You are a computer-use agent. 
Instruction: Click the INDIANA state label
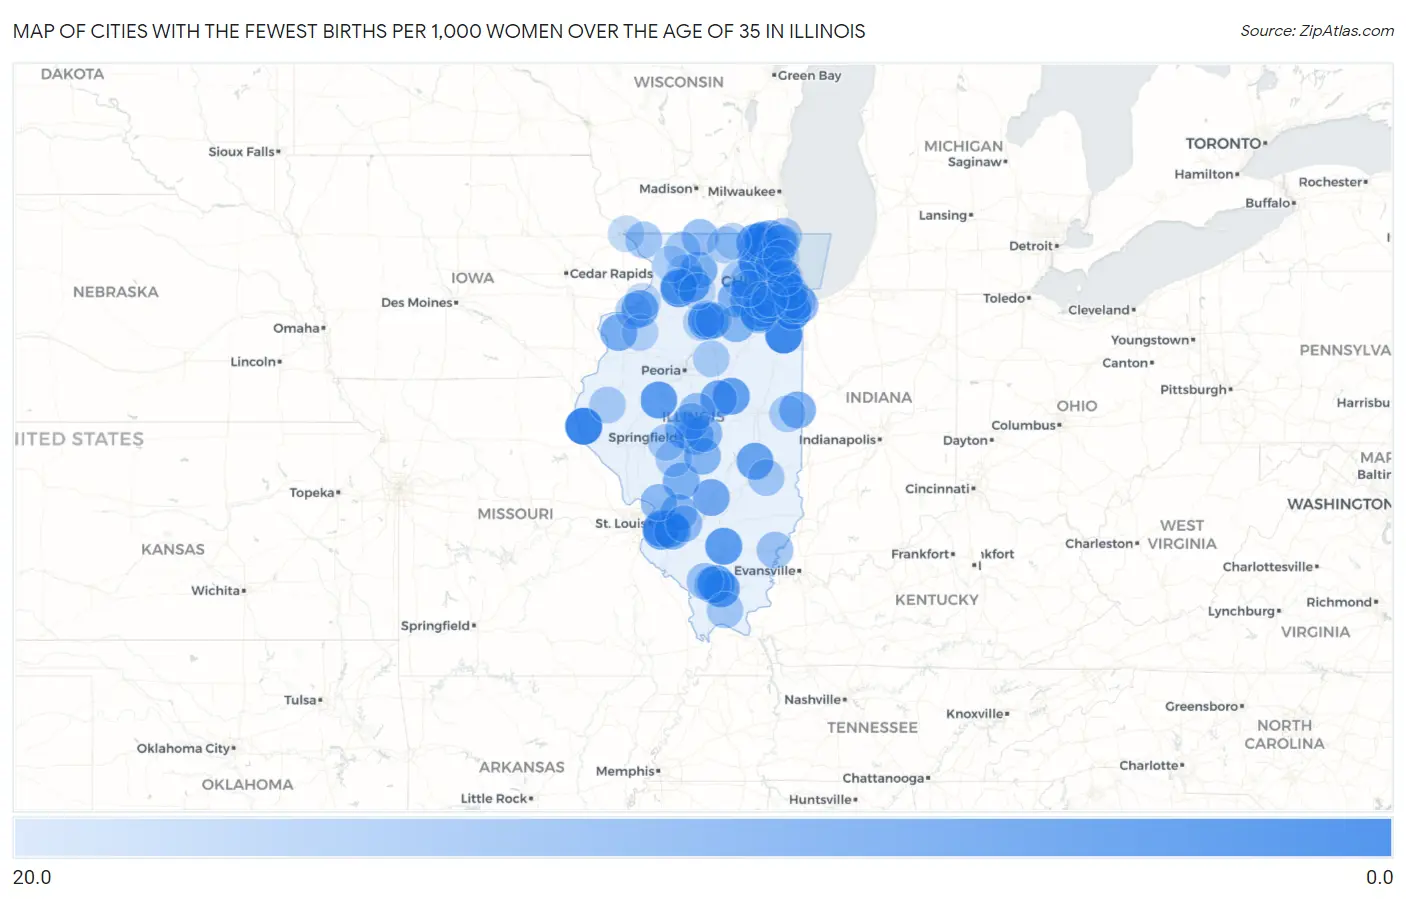[x=878, y=397]
